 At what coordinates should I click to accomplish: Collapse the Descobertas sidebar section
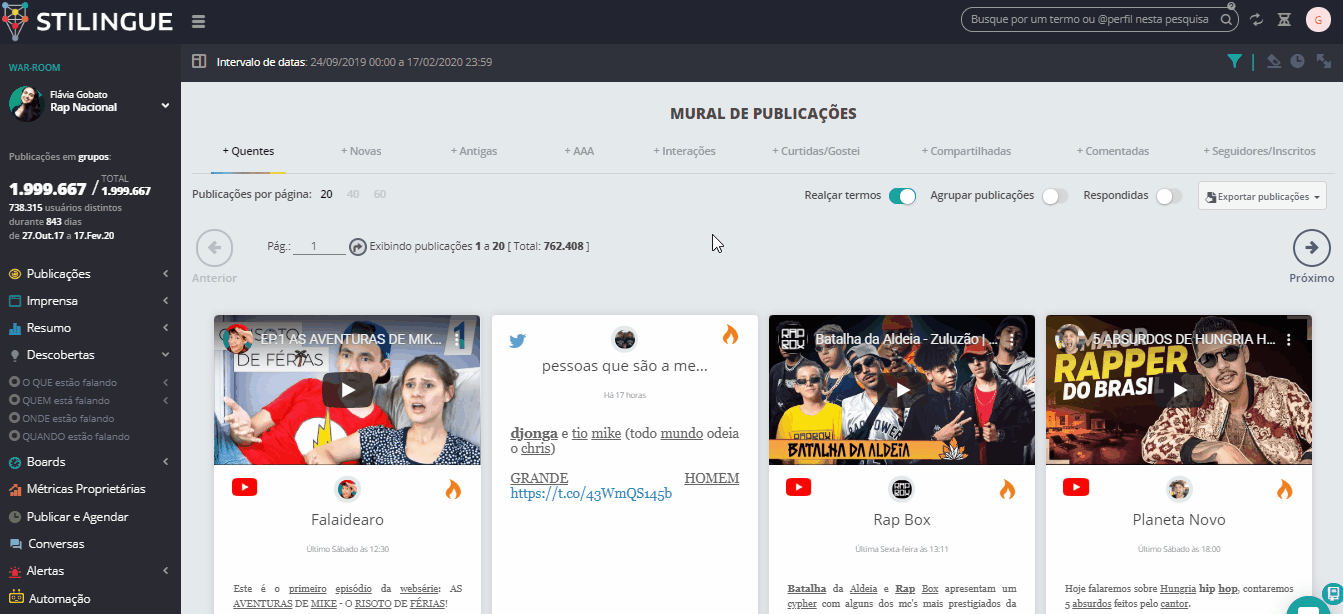(90, 354)
